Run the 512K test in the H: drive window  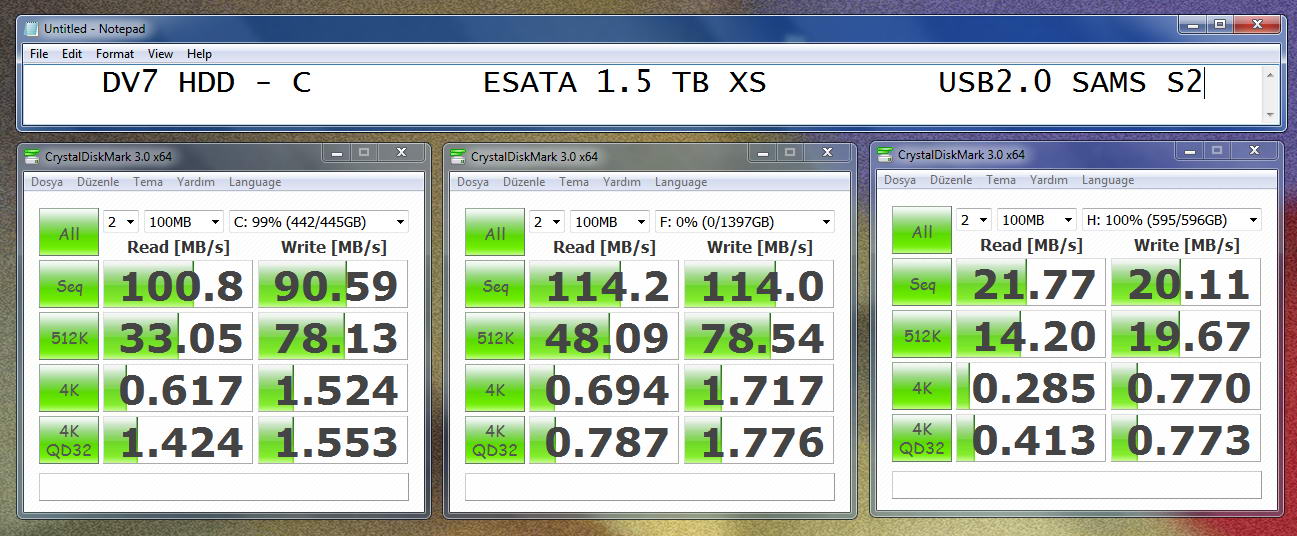[922, 335]
